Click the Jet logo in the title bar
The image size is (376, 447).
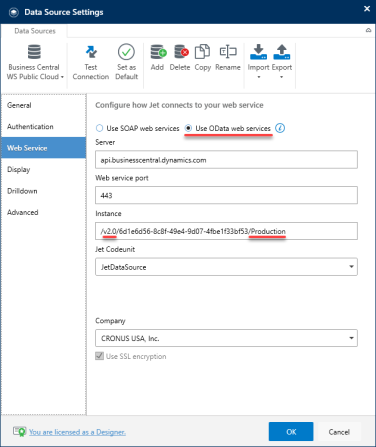coord(14,12)
